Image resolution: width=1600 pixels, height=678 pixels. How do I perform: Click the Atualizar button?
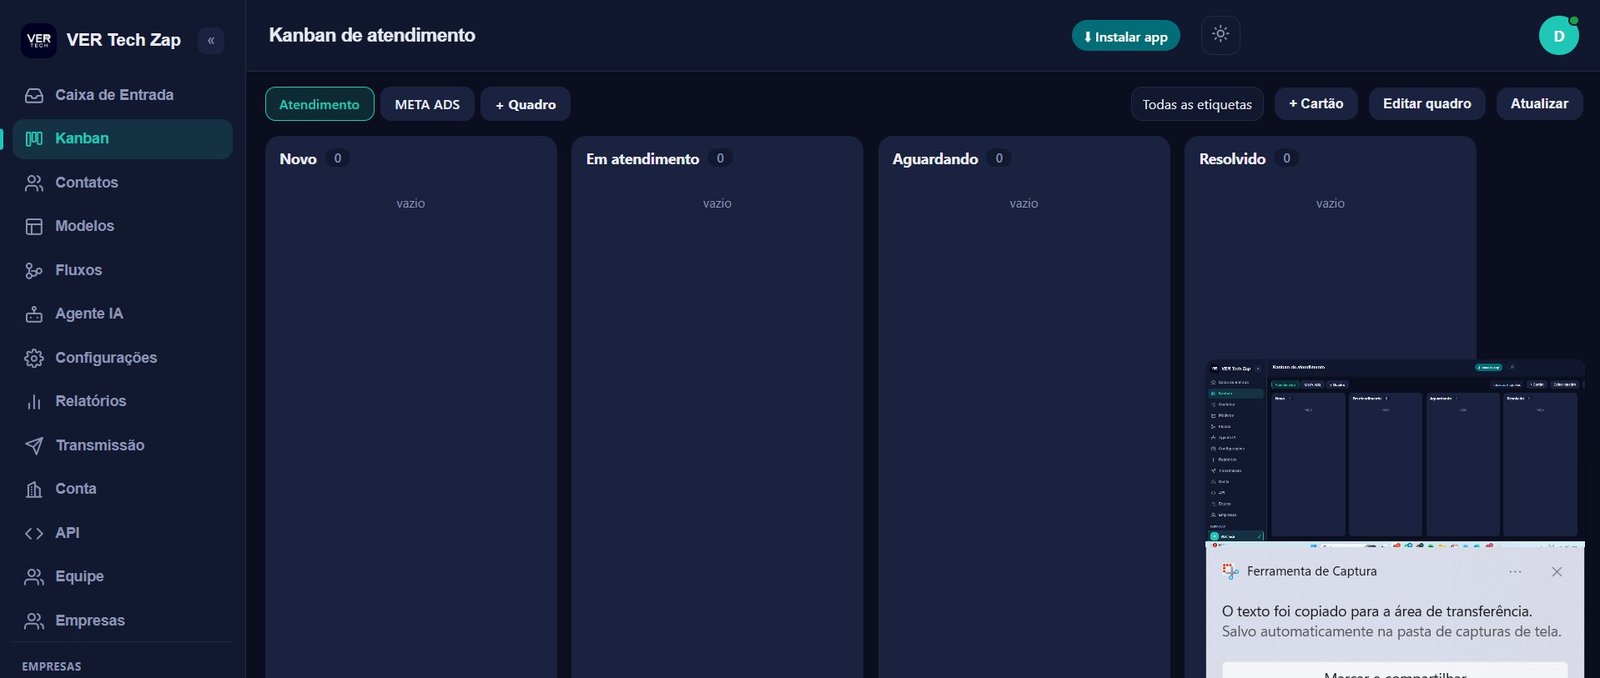[x=1539, y=103]
